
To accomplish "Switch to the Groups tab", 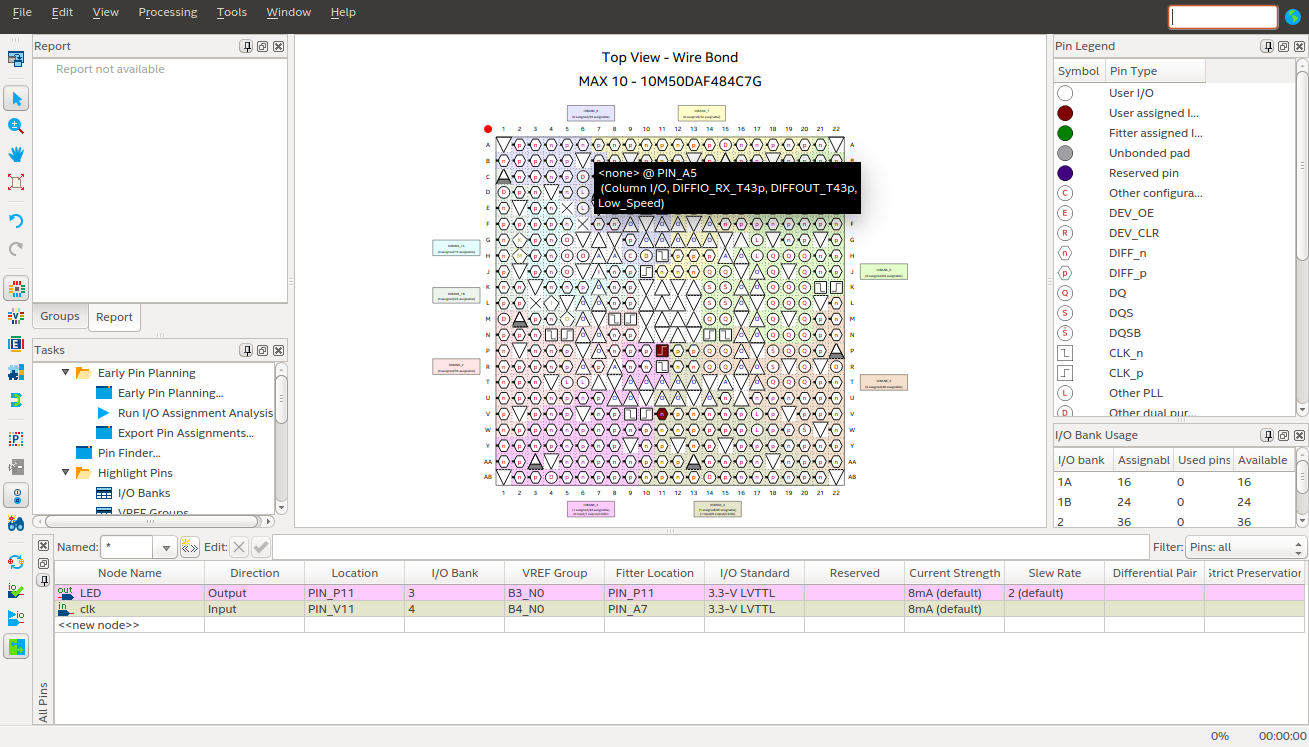I will (x=60, y=316).
